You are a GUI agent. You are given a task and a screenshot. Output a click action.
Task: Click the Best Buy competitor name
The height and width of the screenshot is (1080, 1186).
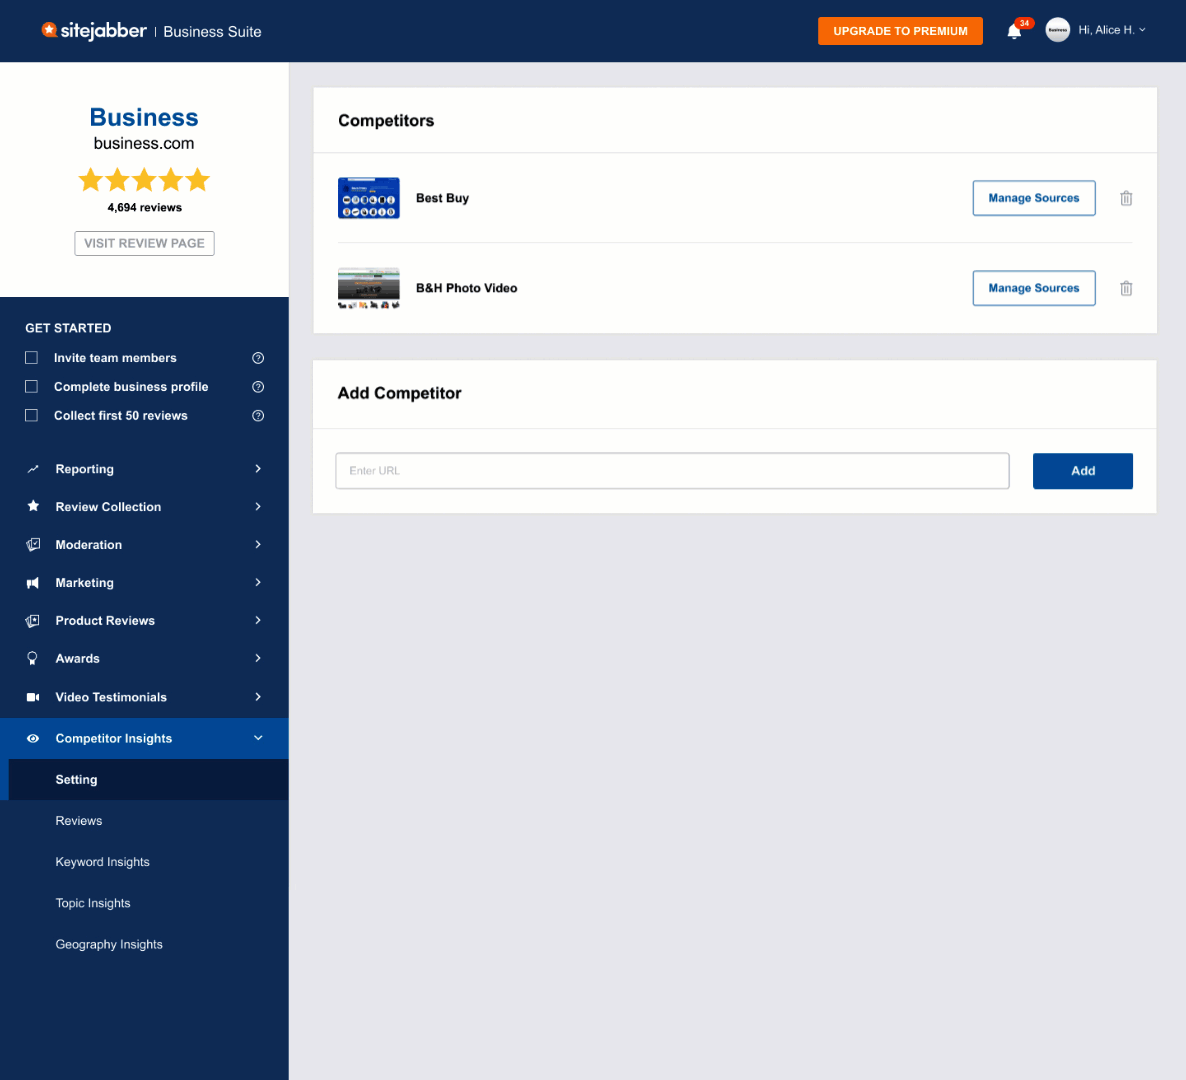[x=442, y=198]
